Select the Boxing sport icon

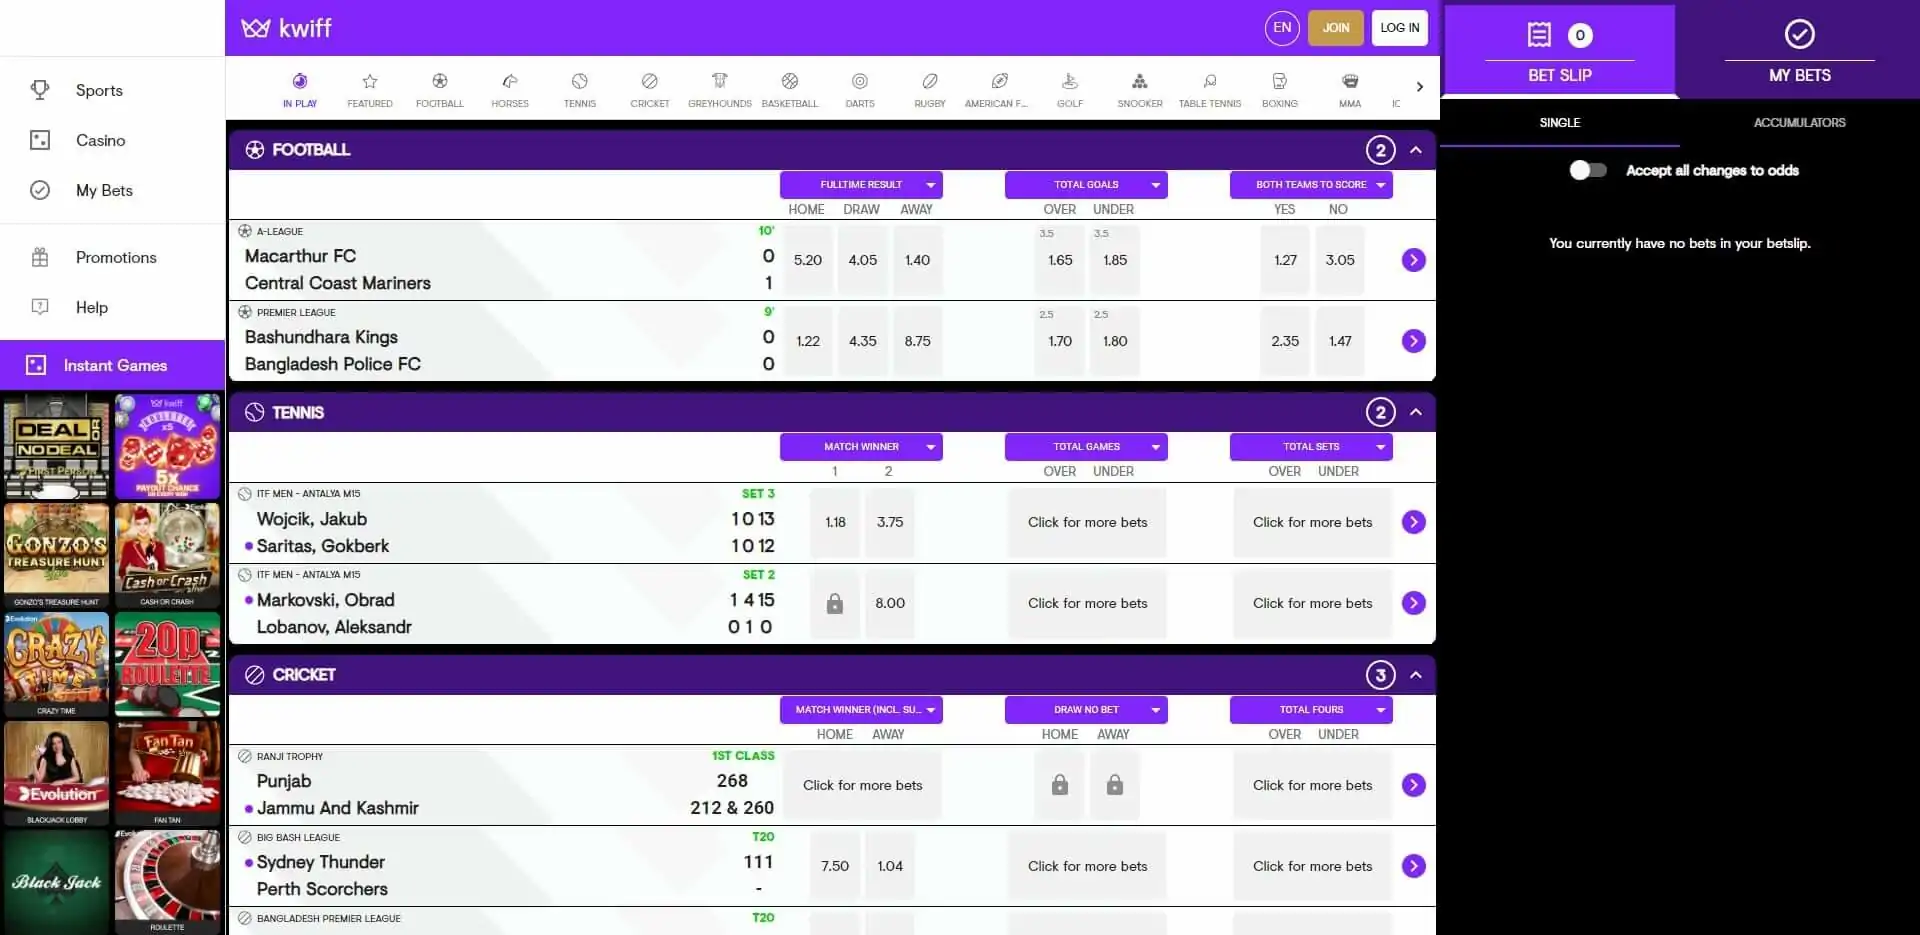(x=1279, y=88)
